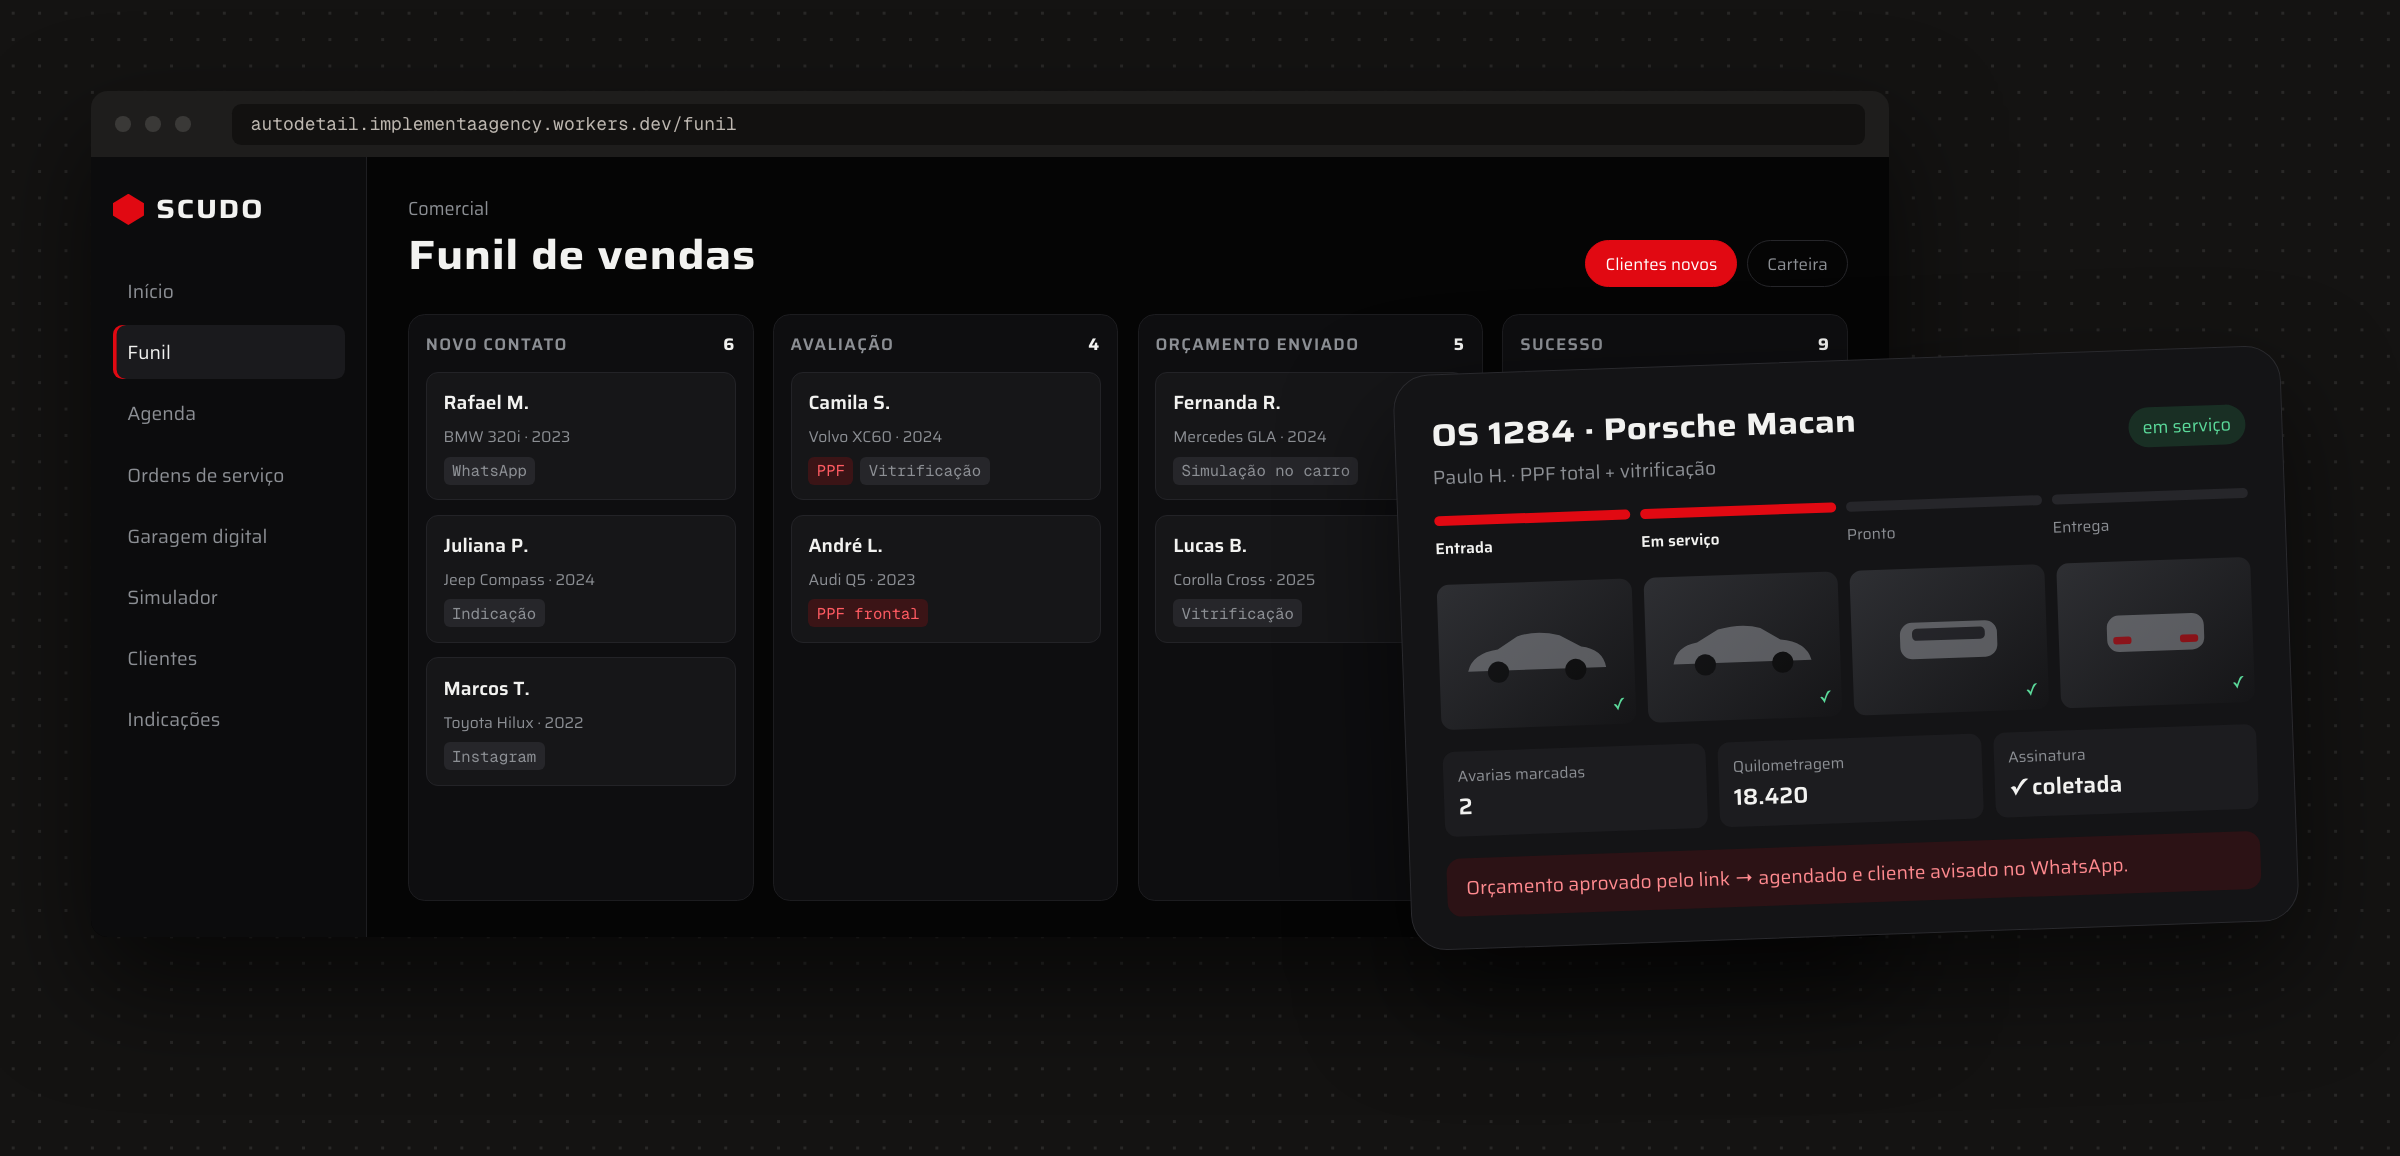Open the side-view car photo under Entrada
This screenshot has width=2400, height=1156.
pos(1536,654)
